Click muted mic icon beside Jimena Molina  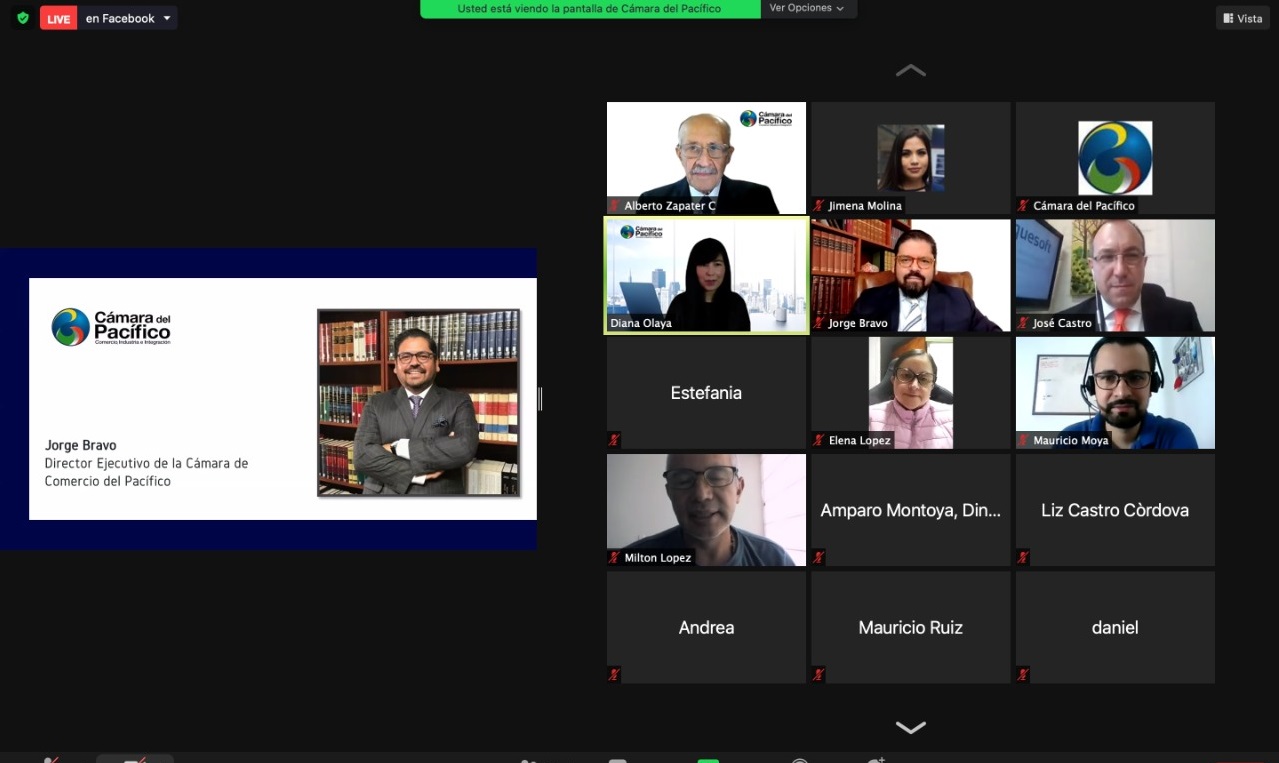(819, 206)
